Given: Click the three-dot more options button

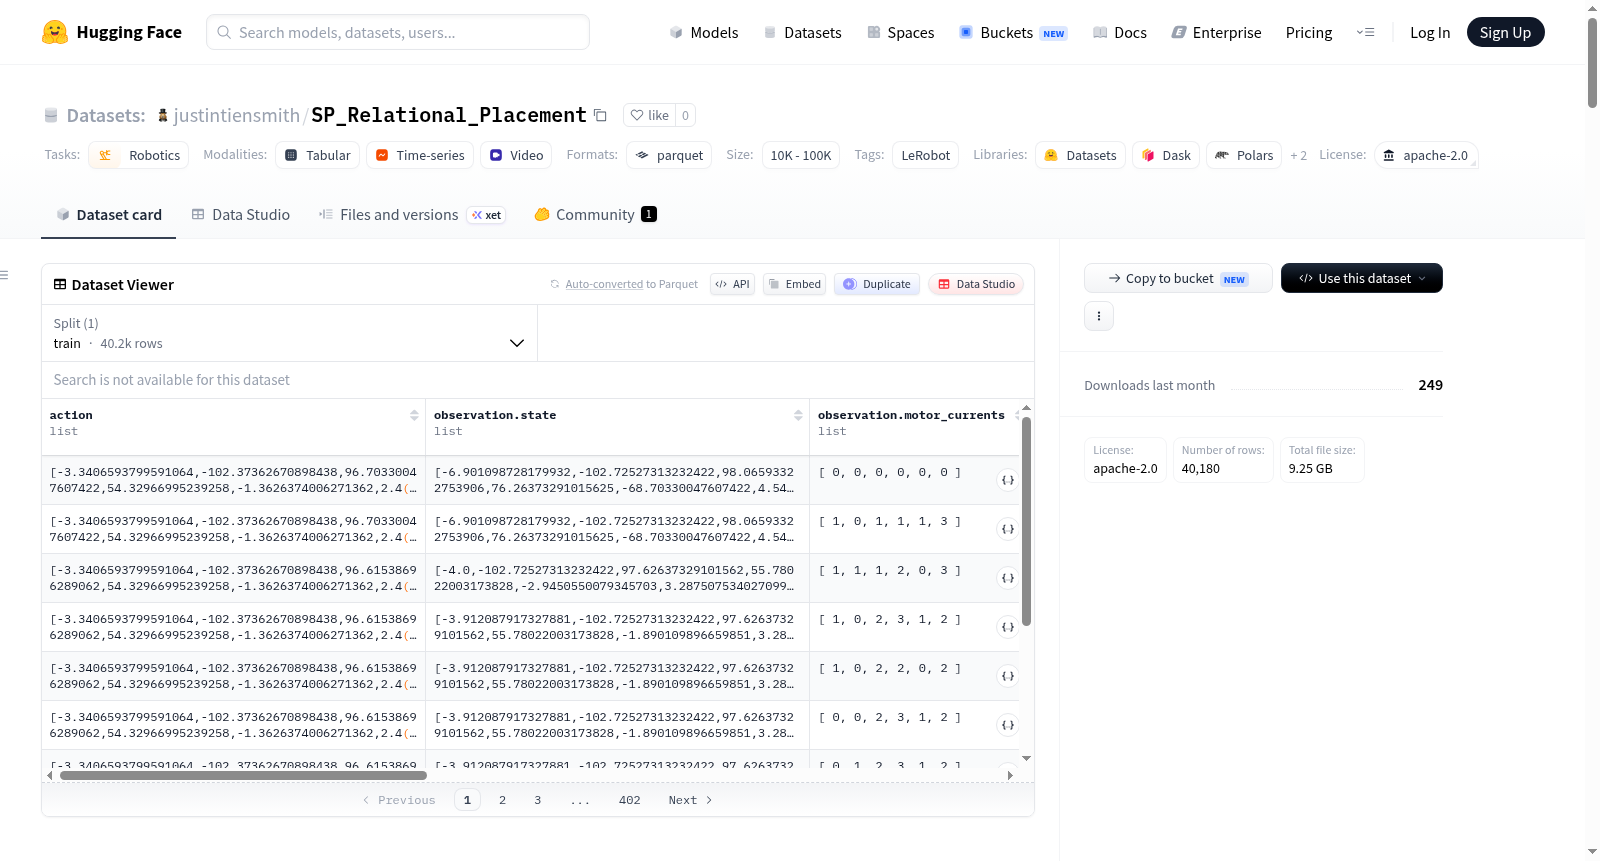Looking at the screenshot, I should 1099,316.
